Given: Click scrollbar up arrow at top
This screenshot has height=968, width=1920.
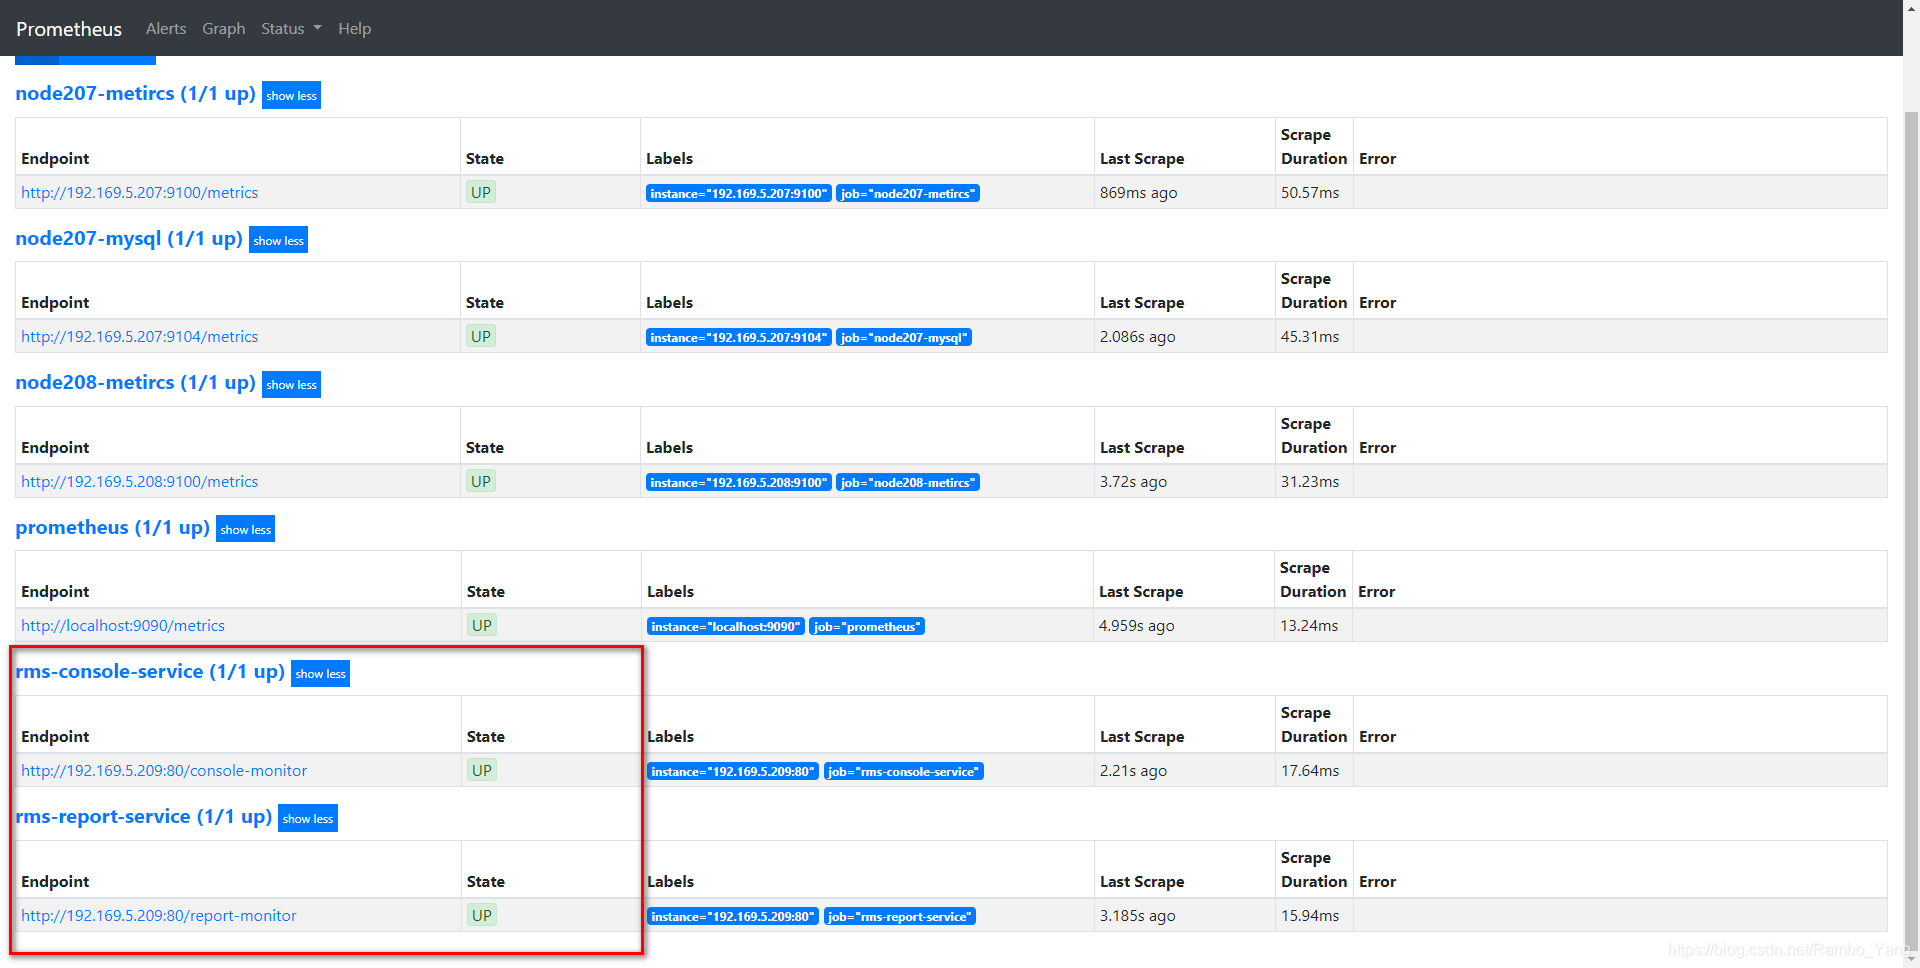Looking at the screenshot, I should (1911, 8).
